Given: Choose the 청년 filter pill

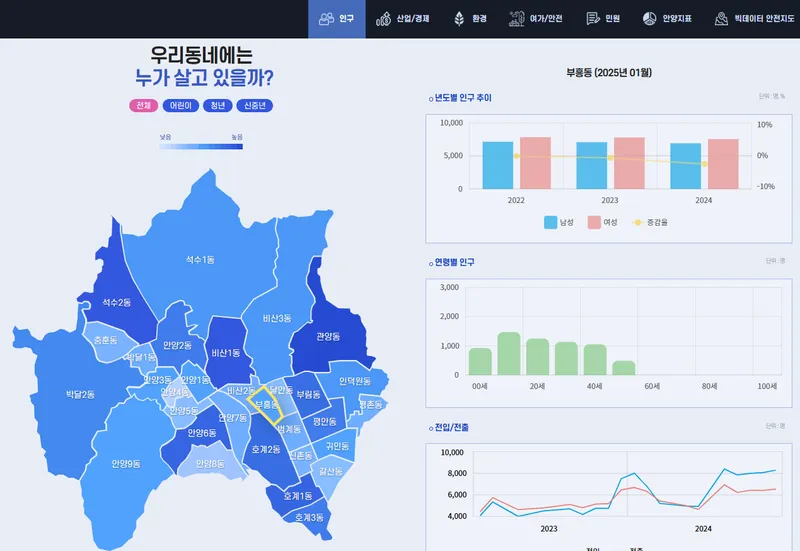Looking at the screenshot, I should (x=216, y=106).
